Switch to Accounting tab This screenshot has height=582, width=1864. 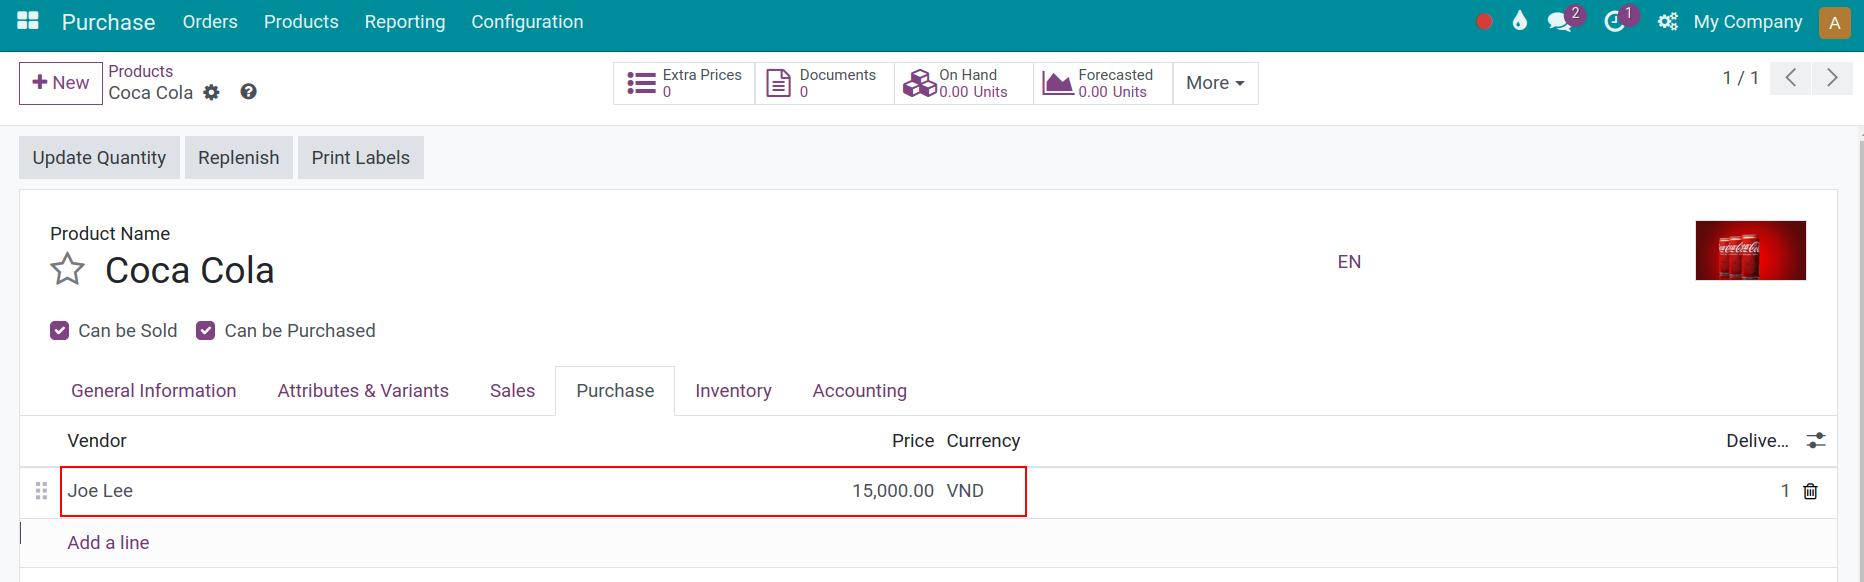[x=860, y=391]
